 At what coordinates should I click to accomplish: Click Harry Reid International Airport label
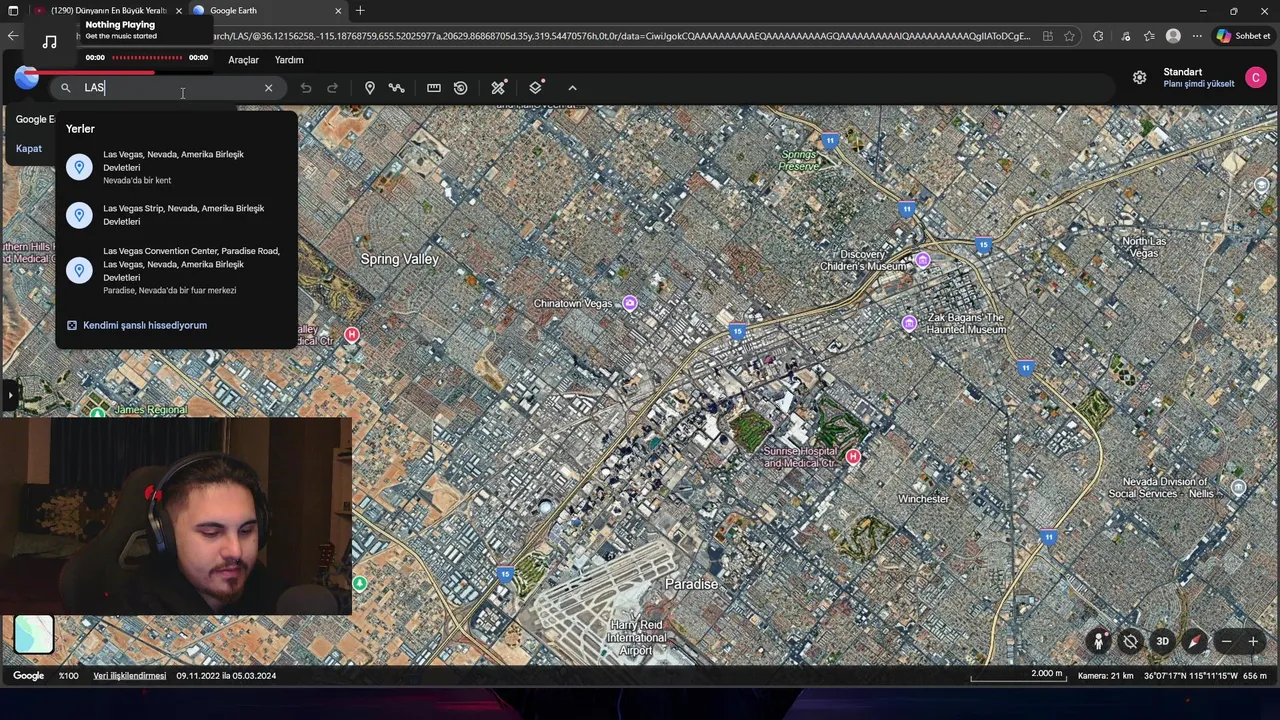tap(636, 638)
